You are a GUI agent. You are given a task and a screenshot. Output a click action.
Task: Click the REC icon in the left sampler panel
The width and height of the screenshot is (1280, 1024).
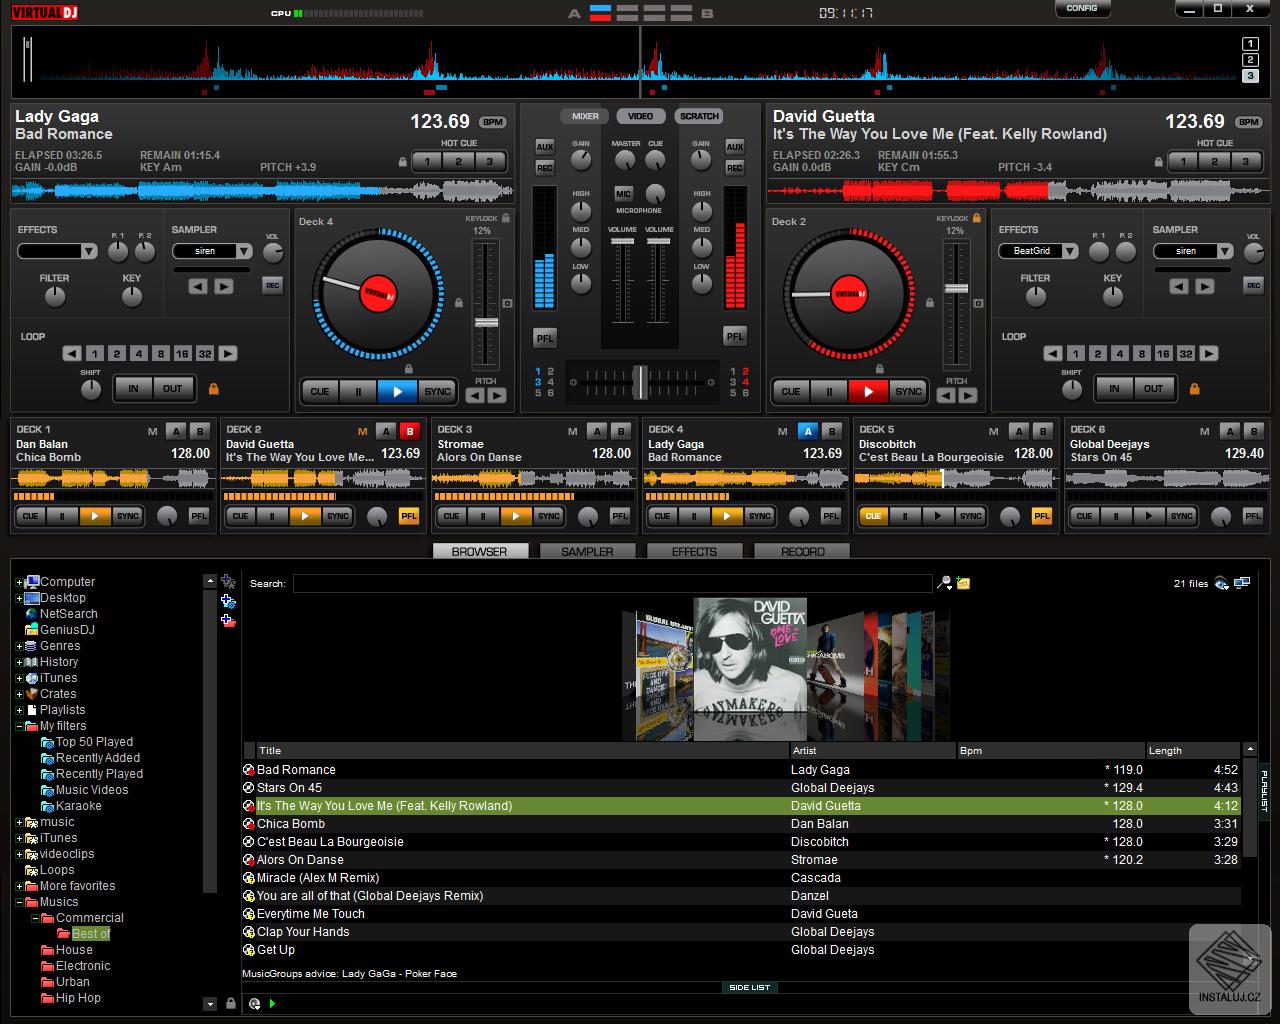point(271,285)
